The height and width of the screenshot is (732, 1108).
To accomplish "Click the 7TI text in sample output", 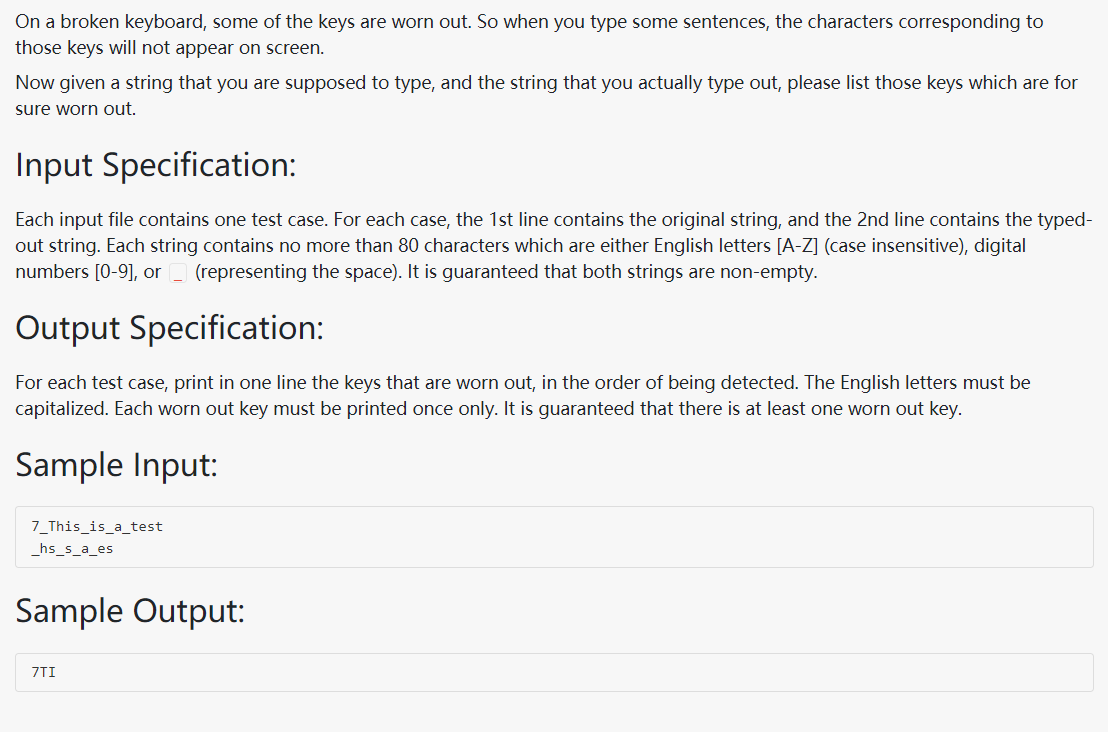I will pyautogui.click(x=43, y=672).
